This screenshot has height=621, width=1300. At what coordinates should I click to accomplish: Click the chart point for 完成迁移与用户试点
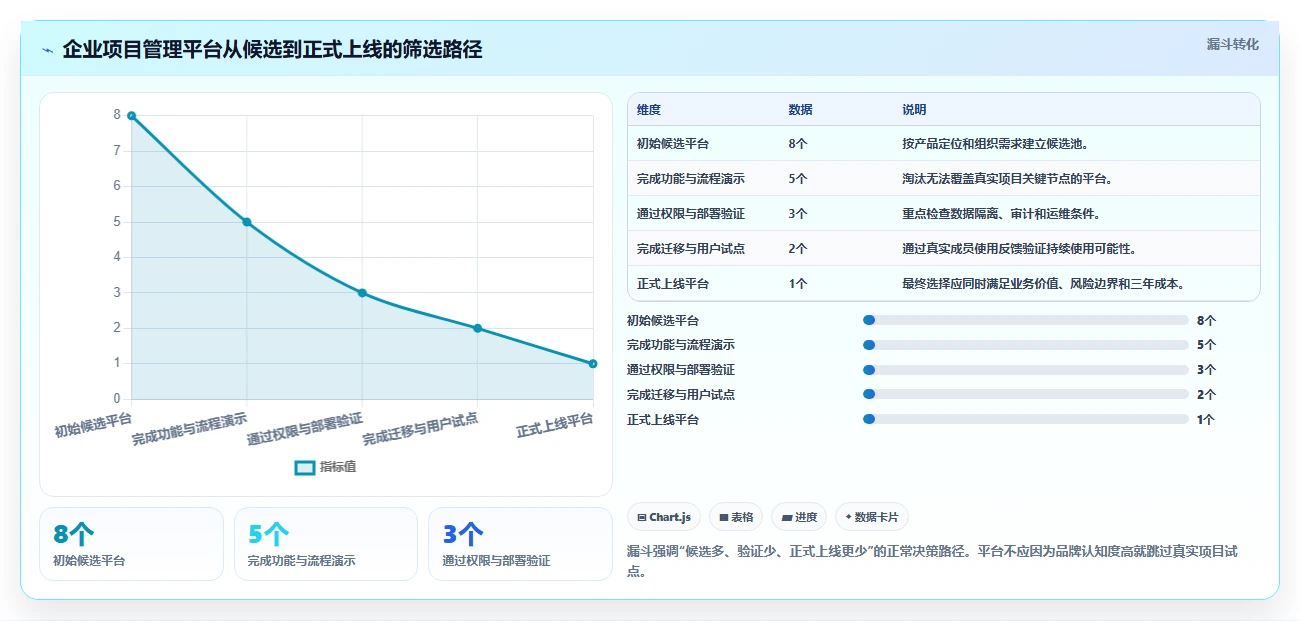[477, 328]
